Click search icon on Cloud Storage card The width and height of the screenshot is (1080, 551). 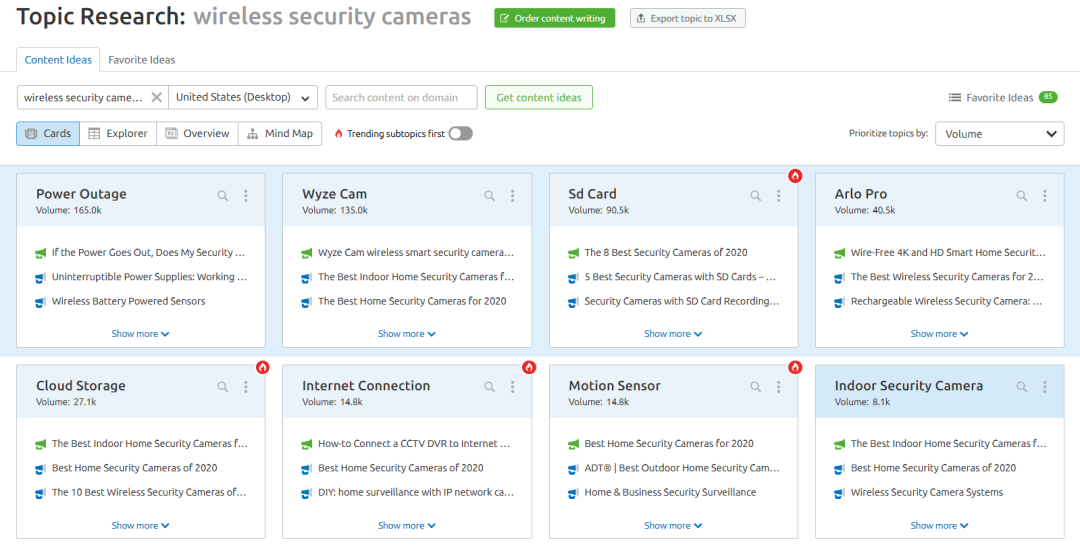coord(222,387)
